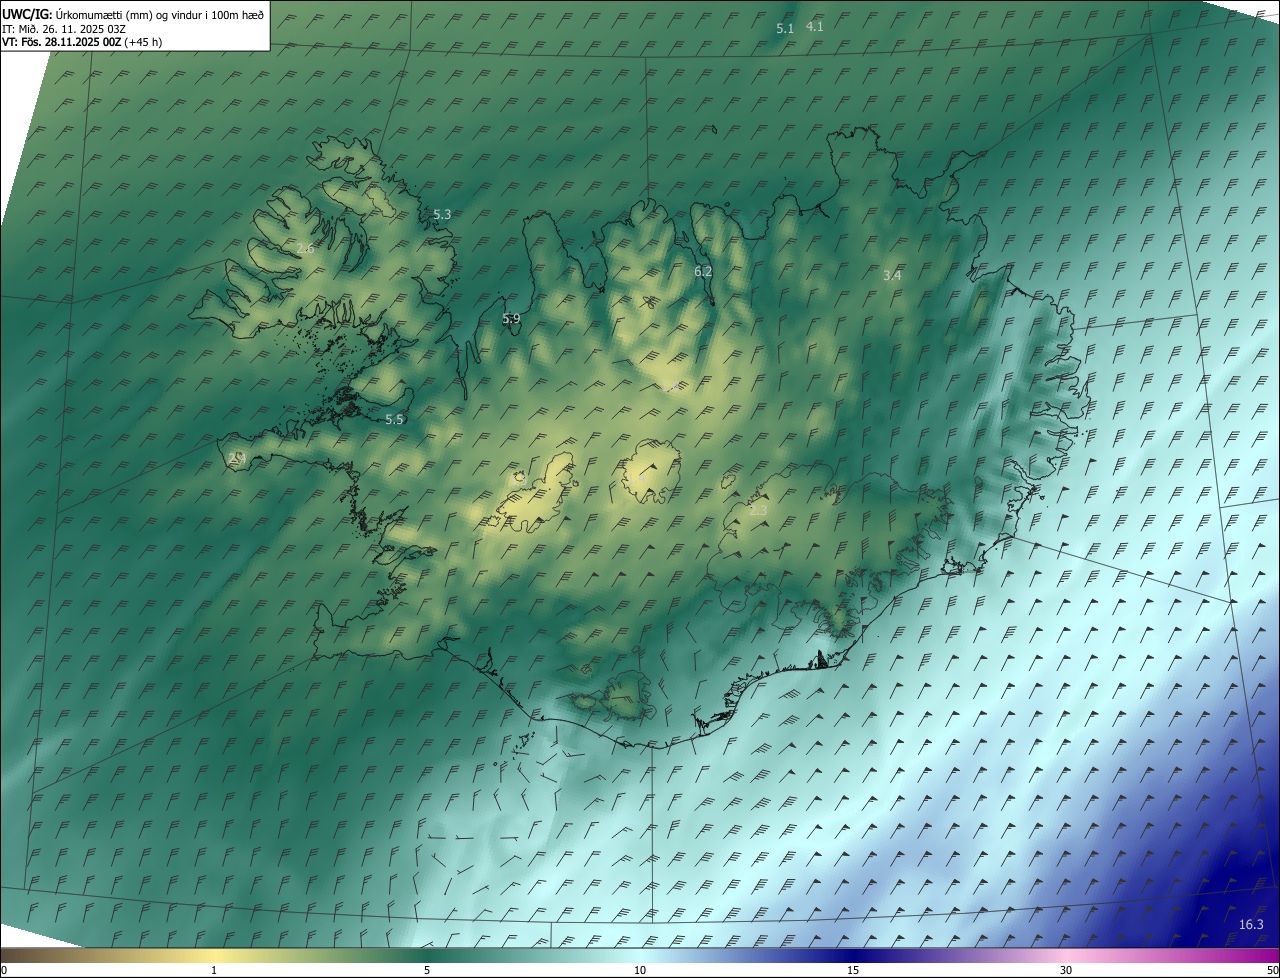Click the 6.2 precipitation value label
This screenshot has height=978, width=1280.
click(703, 271)
